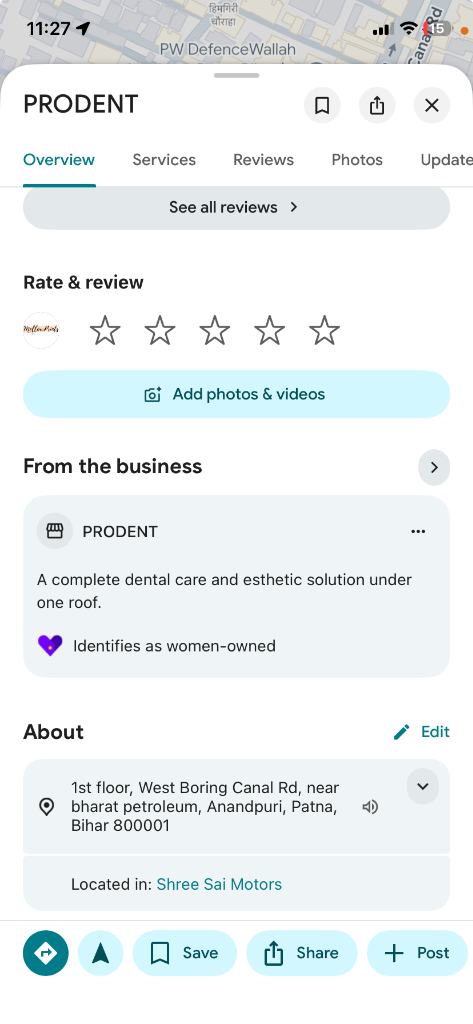473x1024 pixels.
Task: Start directions with the teal diamond arrow
Action: coord(46,953)
